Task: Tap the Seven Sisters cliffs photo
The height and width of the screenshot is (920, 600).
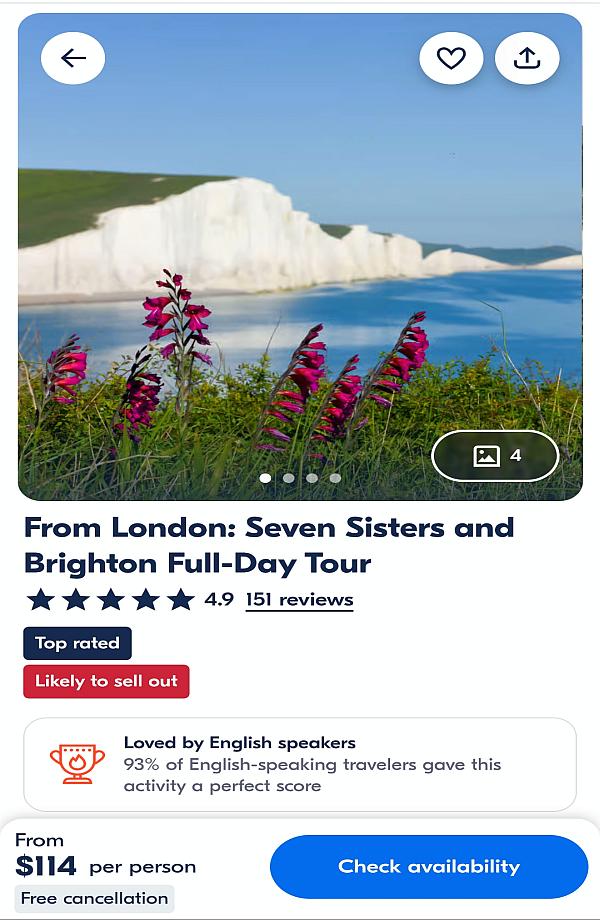Action: tap(300, 250)
